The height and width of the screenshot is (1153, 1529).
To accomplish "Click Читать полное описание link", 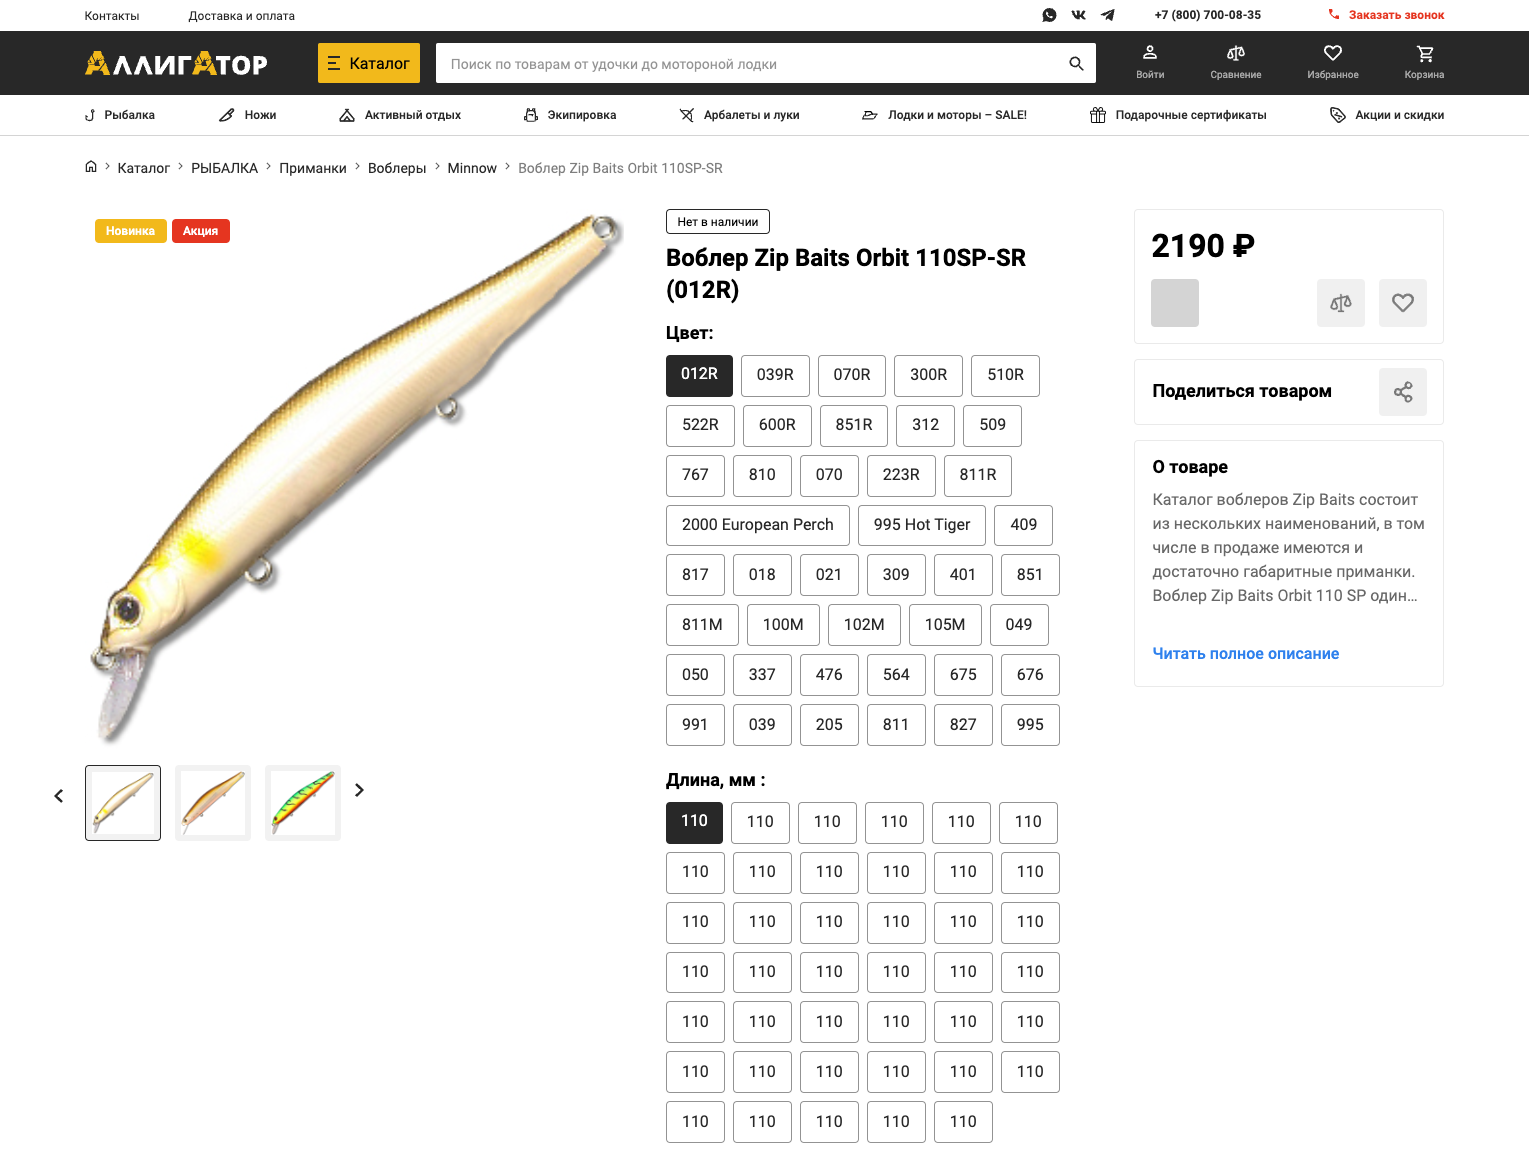I will pyautogui.click(x=1246, y=654).
